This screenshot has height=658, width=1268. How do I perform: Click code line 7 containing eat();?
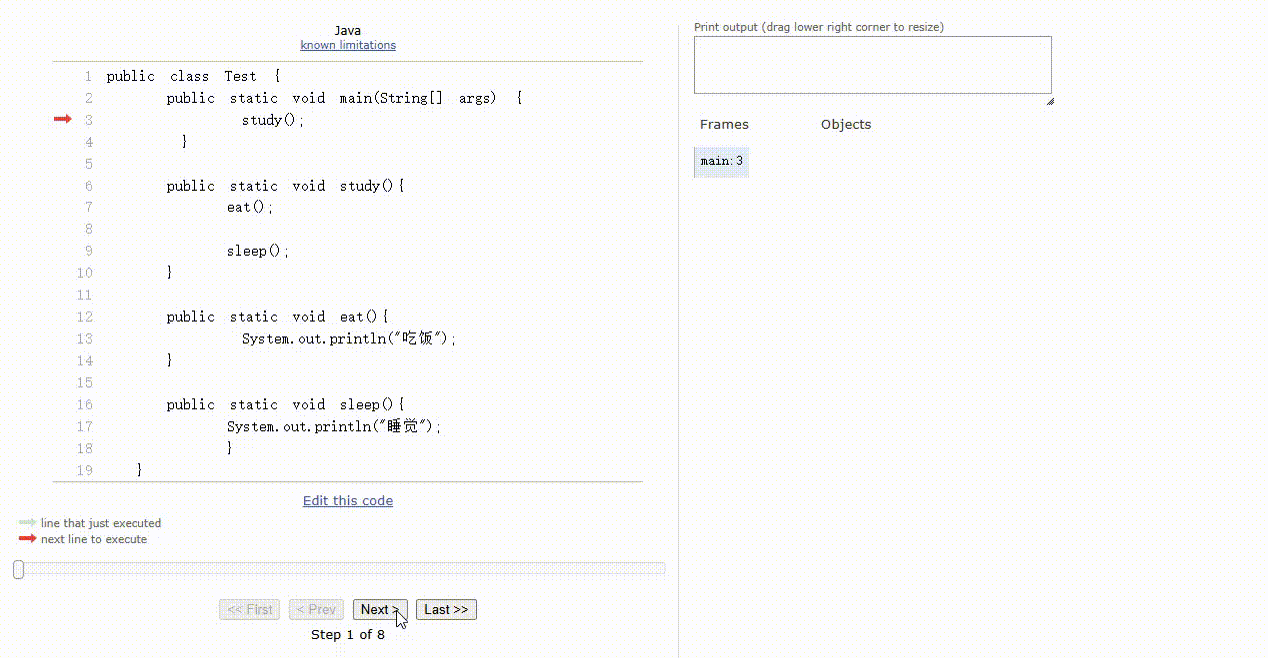click(249, 207)
